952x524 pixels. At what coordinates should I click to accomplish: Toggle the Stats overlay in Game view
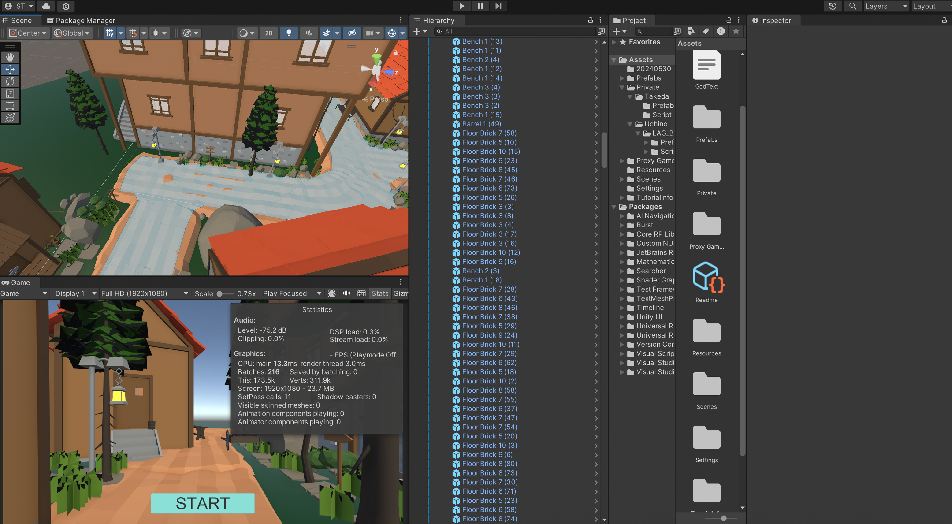click(x=380, y=293)
